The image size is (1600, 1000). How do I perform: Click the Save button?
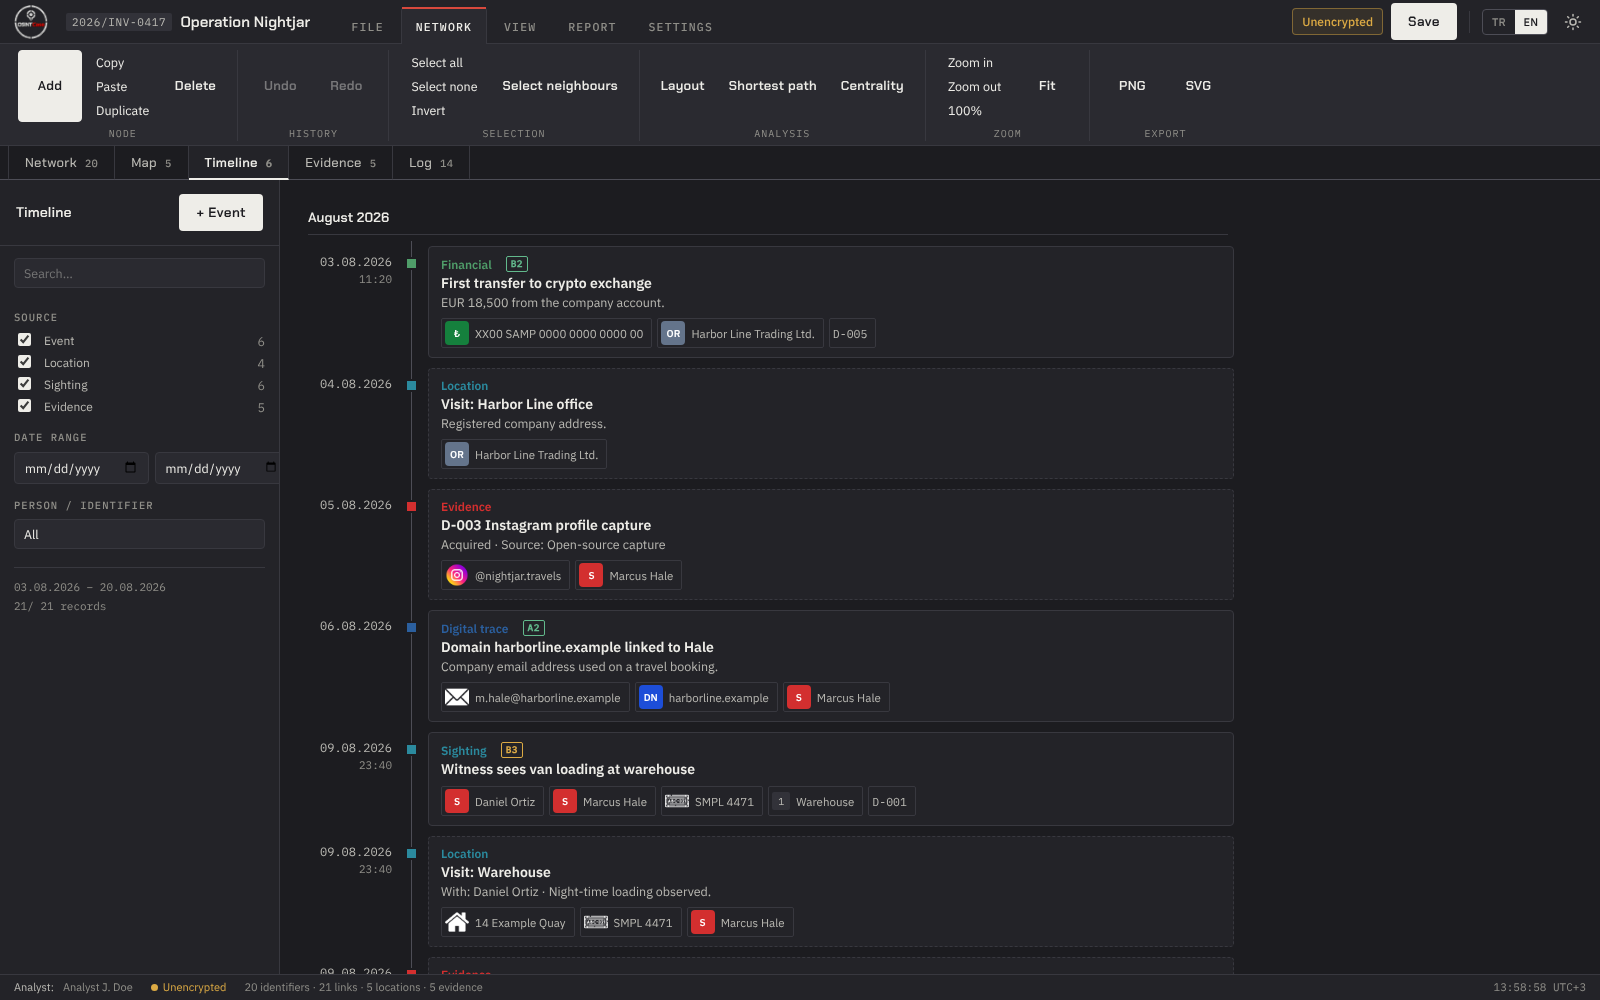click(1424, 22)
